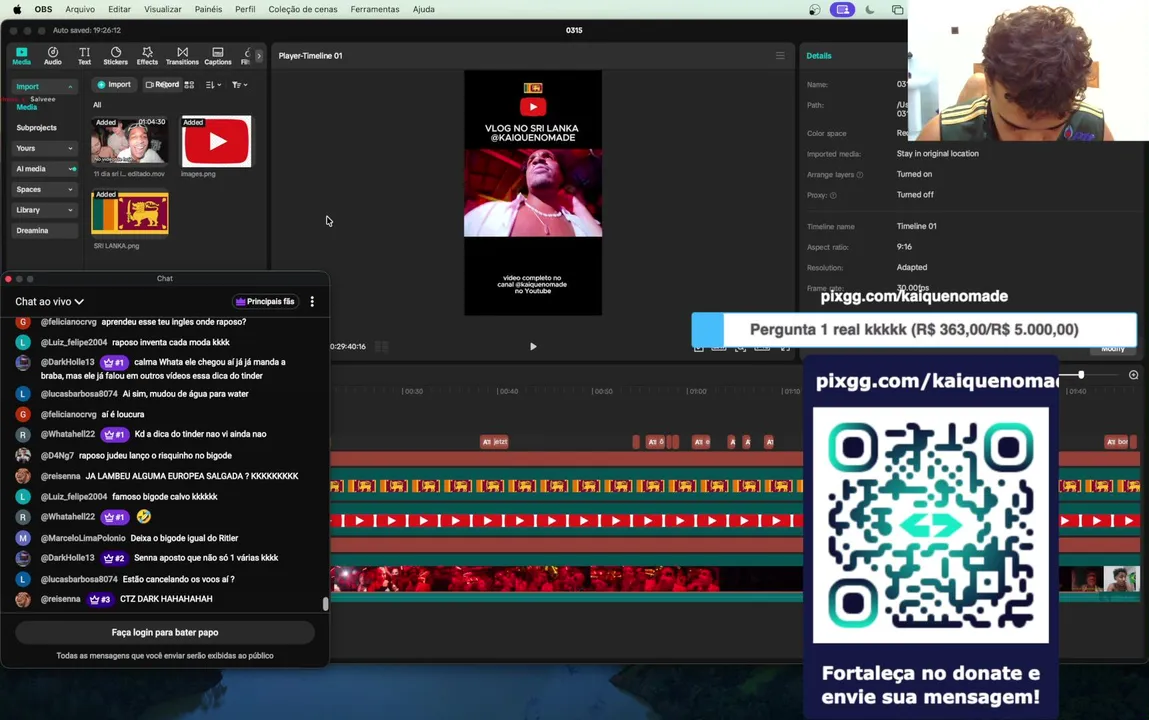Screen dimensions: 1149x720
Task: Open the Perfil menu
Action: tap(245, 10)
